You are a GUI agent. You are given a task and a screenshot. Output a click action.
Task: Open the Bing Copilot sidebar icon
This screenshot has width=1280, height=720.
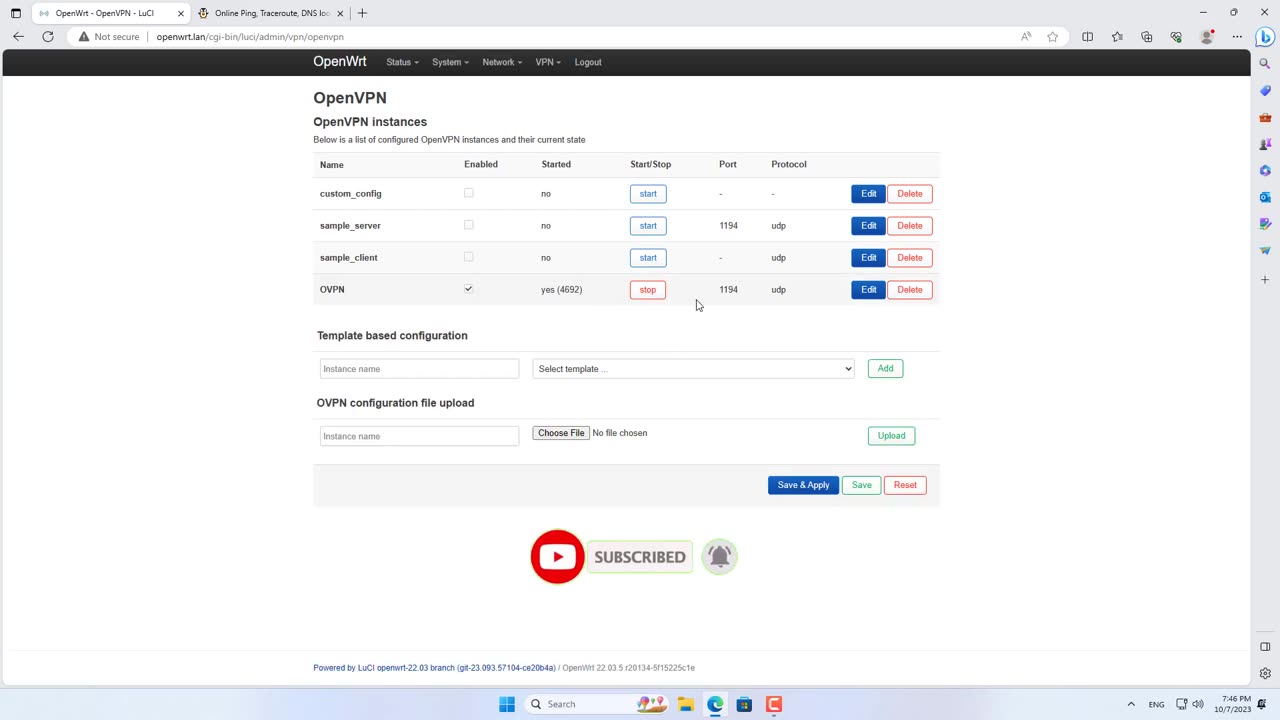[1265, 37]
